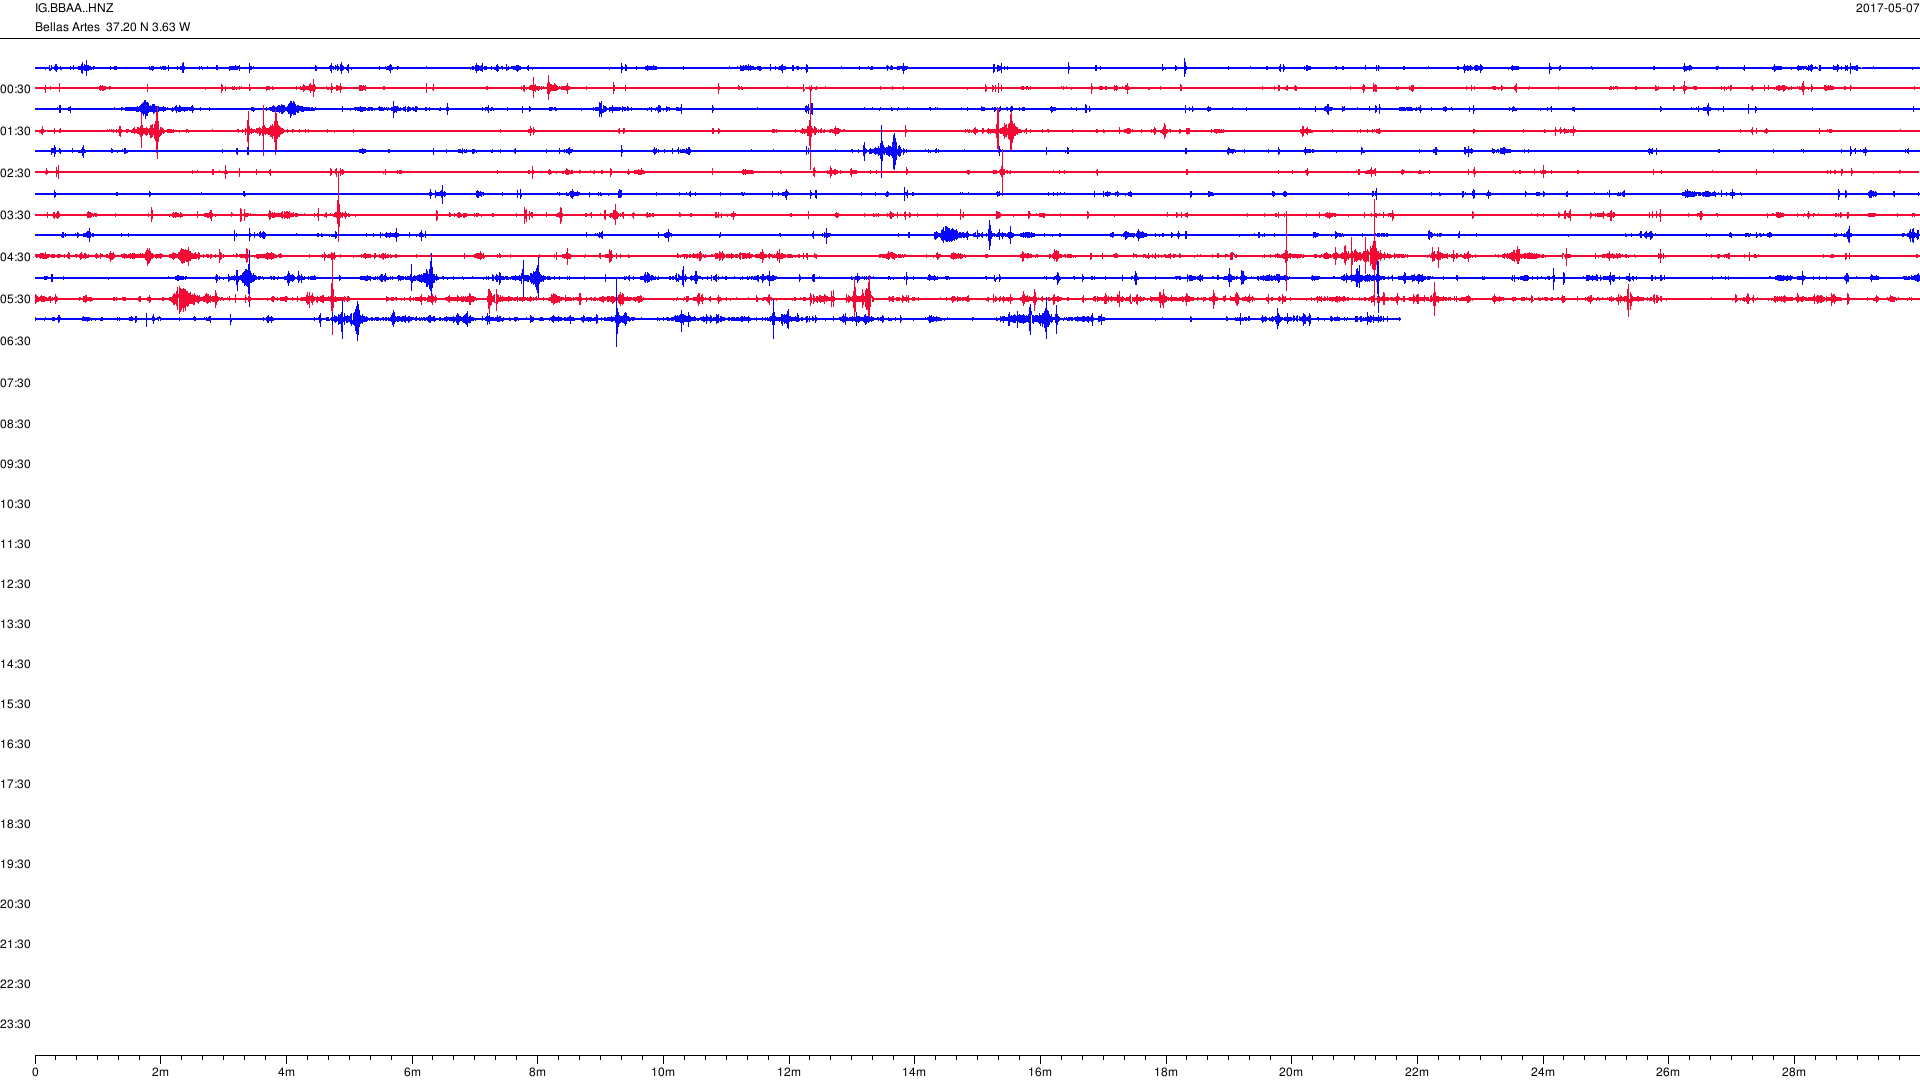Image resolution: width=1920 pixels, height=1080 pixels.
Task: Select the 00:30 time label
Action: click(x=15, y=89)
